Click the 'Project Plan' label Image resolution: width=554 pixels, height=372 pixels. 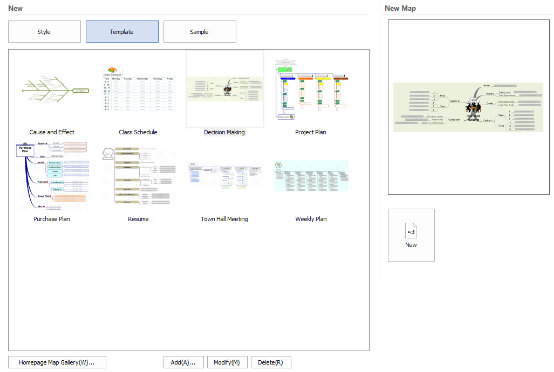click(311, 132)
